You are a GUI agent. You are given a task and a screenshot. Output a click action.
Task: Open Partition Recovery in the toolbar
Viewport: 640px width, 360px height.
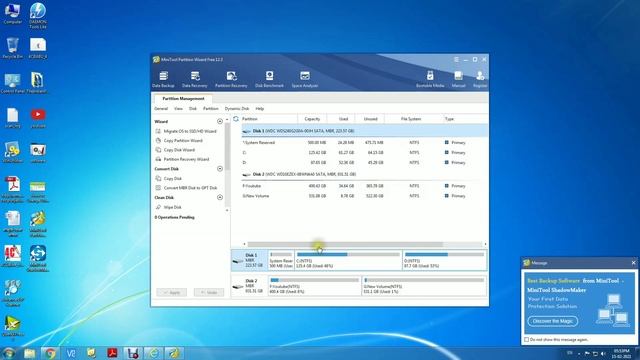tap(231, 79)
